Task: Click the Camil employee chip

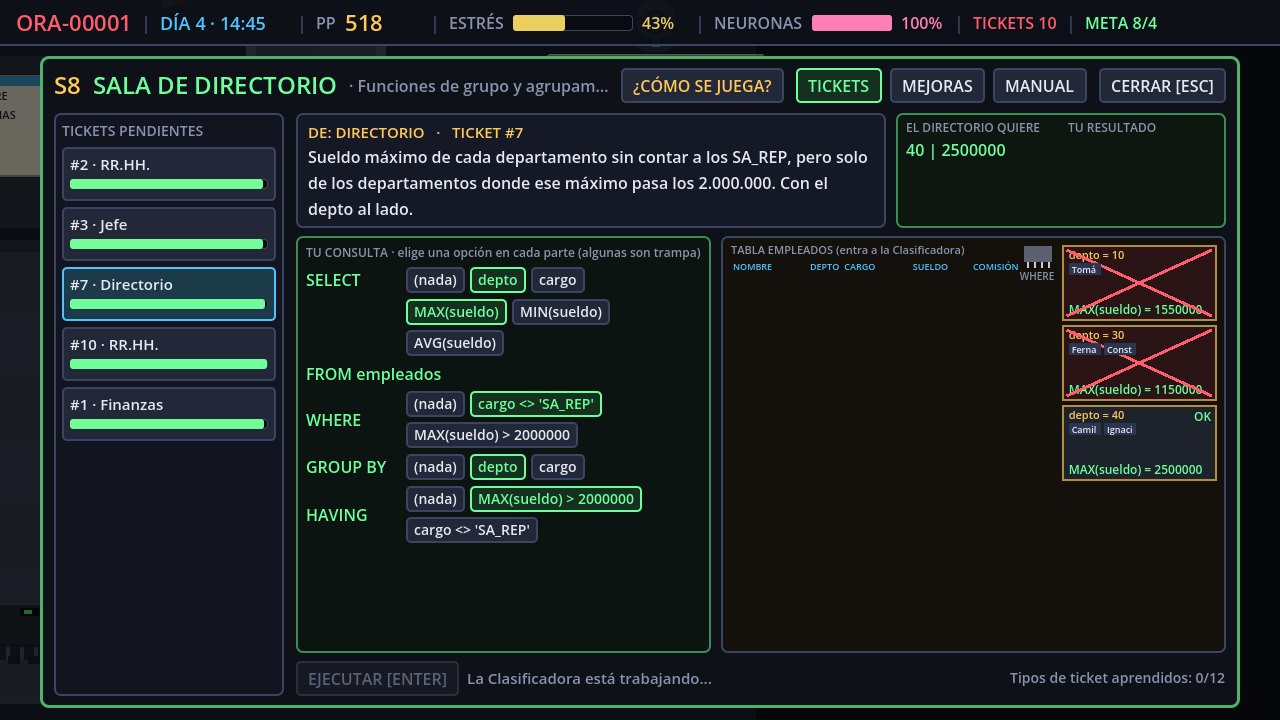Action: [1084, 429]
